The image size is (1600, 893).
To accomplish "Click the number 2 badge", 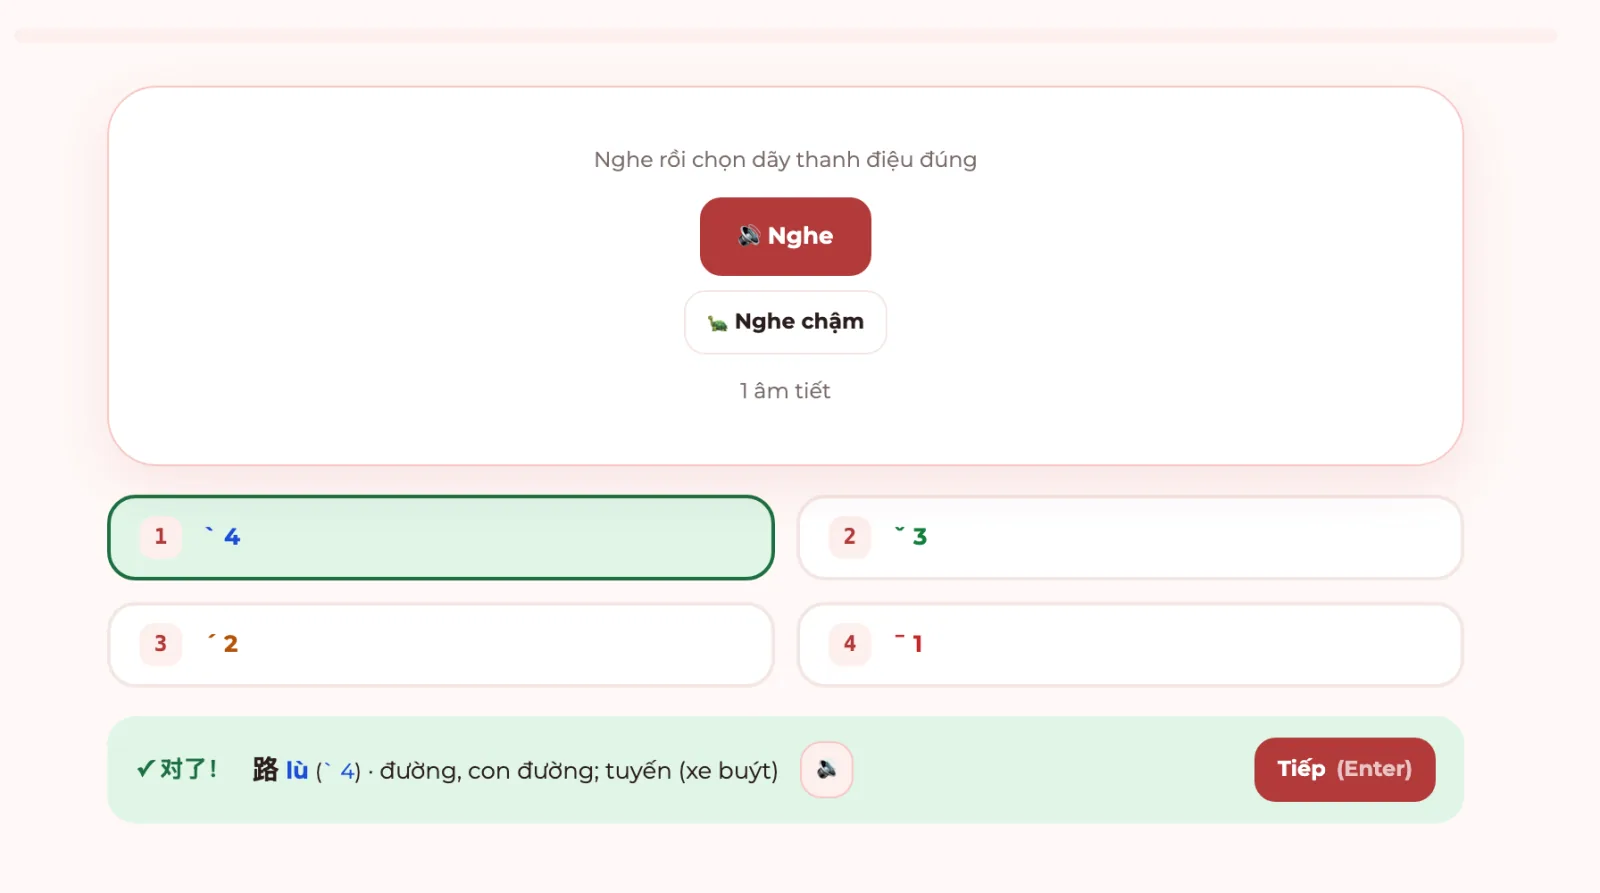I will pyautogui.click(x=849, y=537).
